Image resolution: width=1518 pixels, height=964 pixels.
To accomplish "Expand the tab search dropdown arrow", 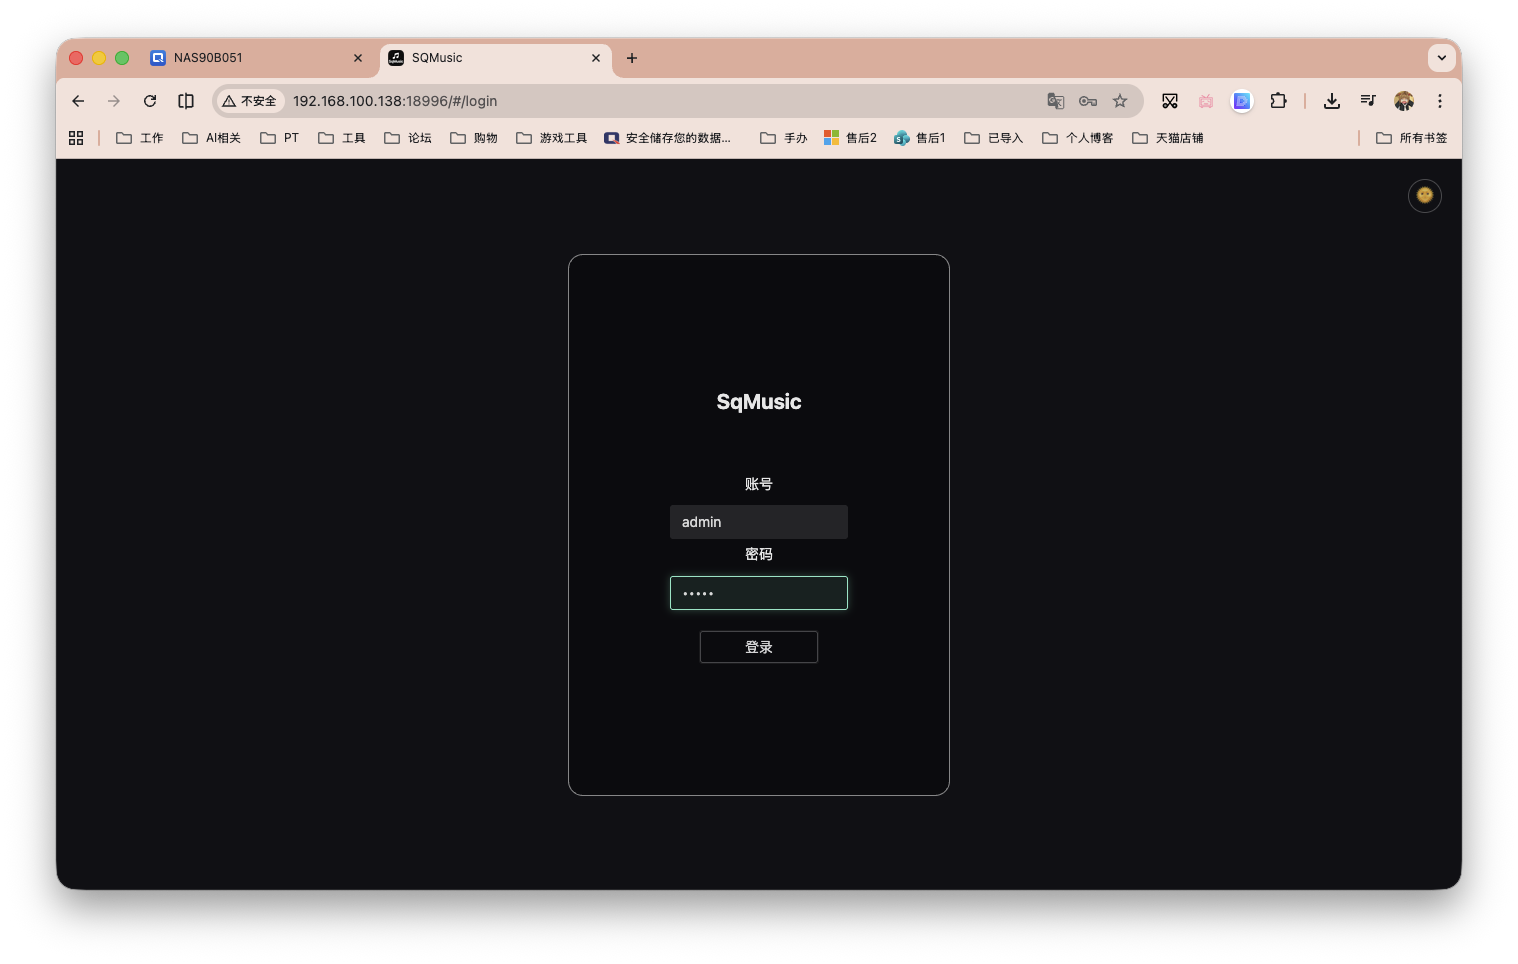I will (1441, 58).
